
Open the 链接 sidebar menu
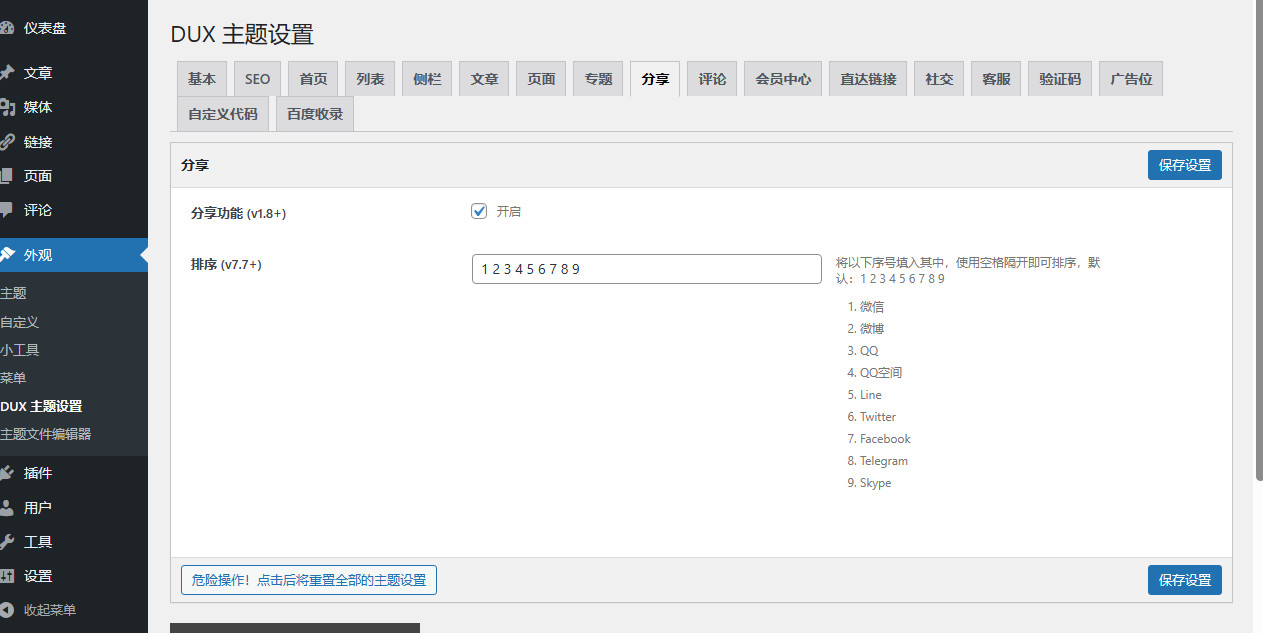(x=38, y=142)
